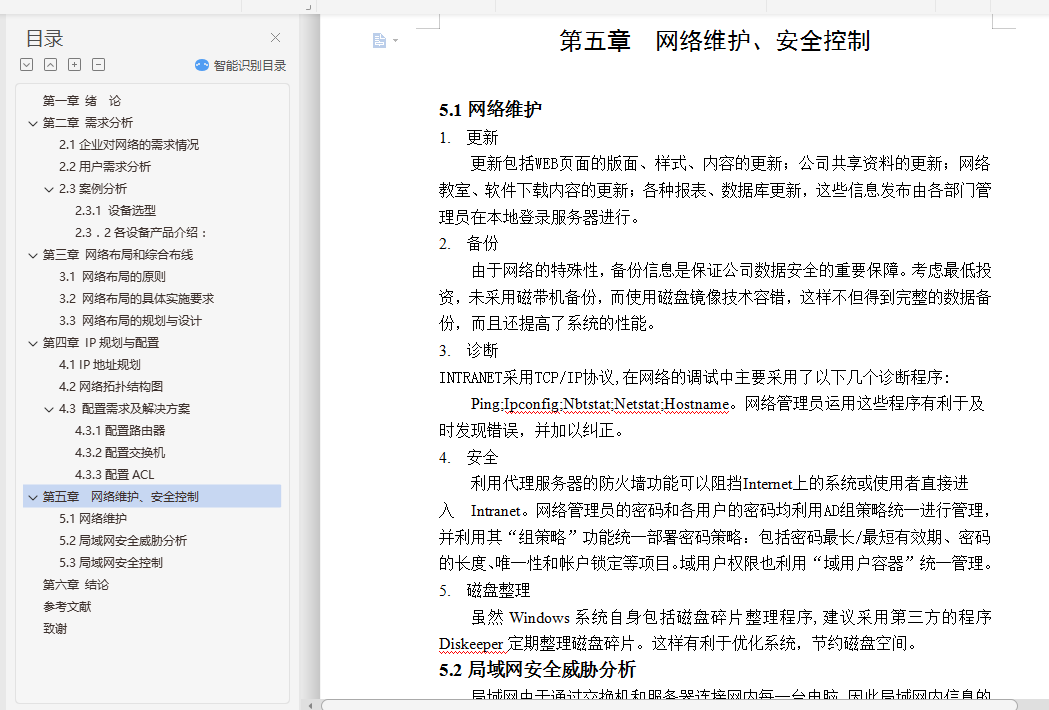1049x710 pixels.
Task: Click the numbered item 磁盘整理
Action: click(498, 590)
